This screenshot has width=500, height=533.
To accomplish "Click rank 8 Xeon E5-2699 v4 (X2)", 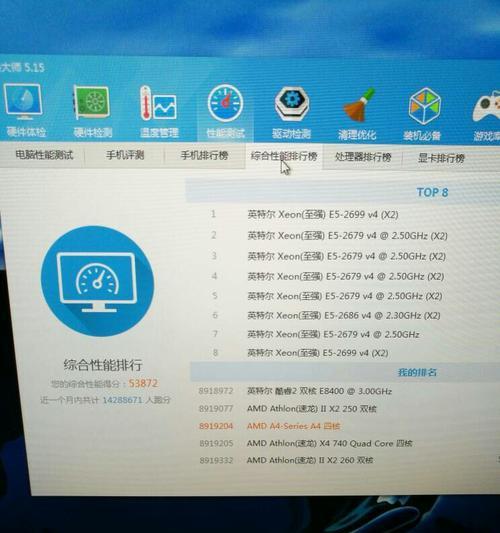I will tap(318, 353).
